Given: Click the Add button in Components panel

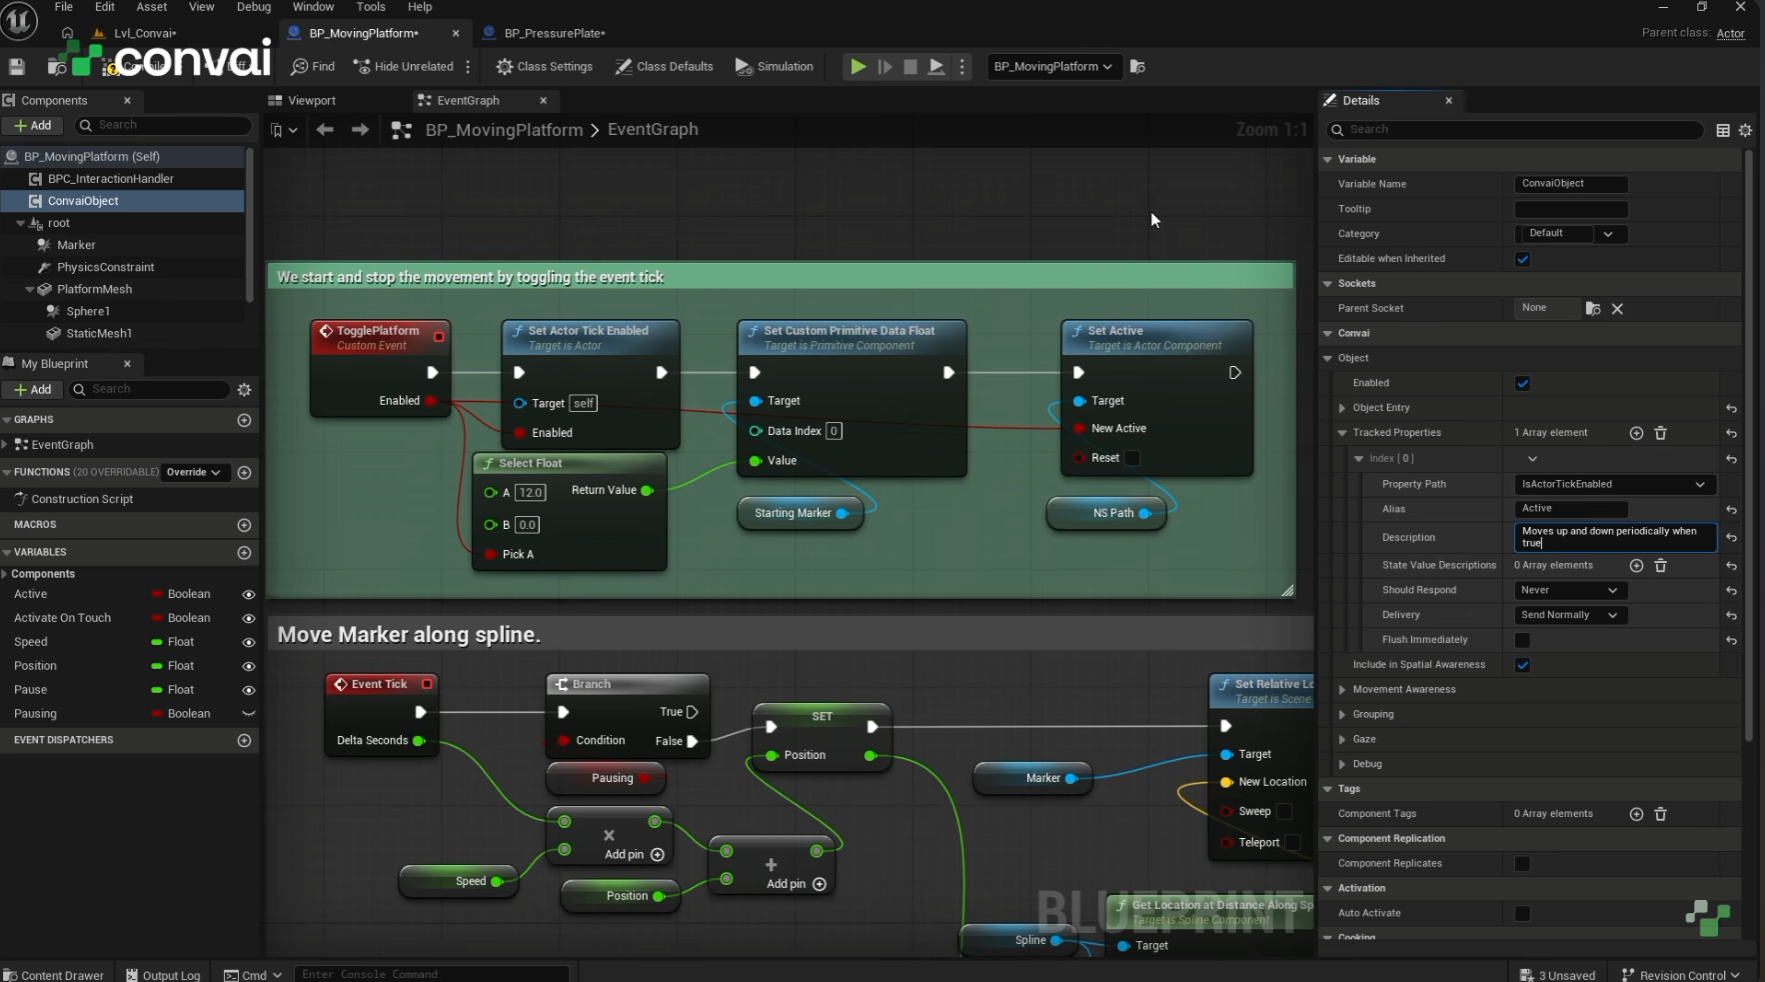Looking at the screenshot, I should 33,125.
